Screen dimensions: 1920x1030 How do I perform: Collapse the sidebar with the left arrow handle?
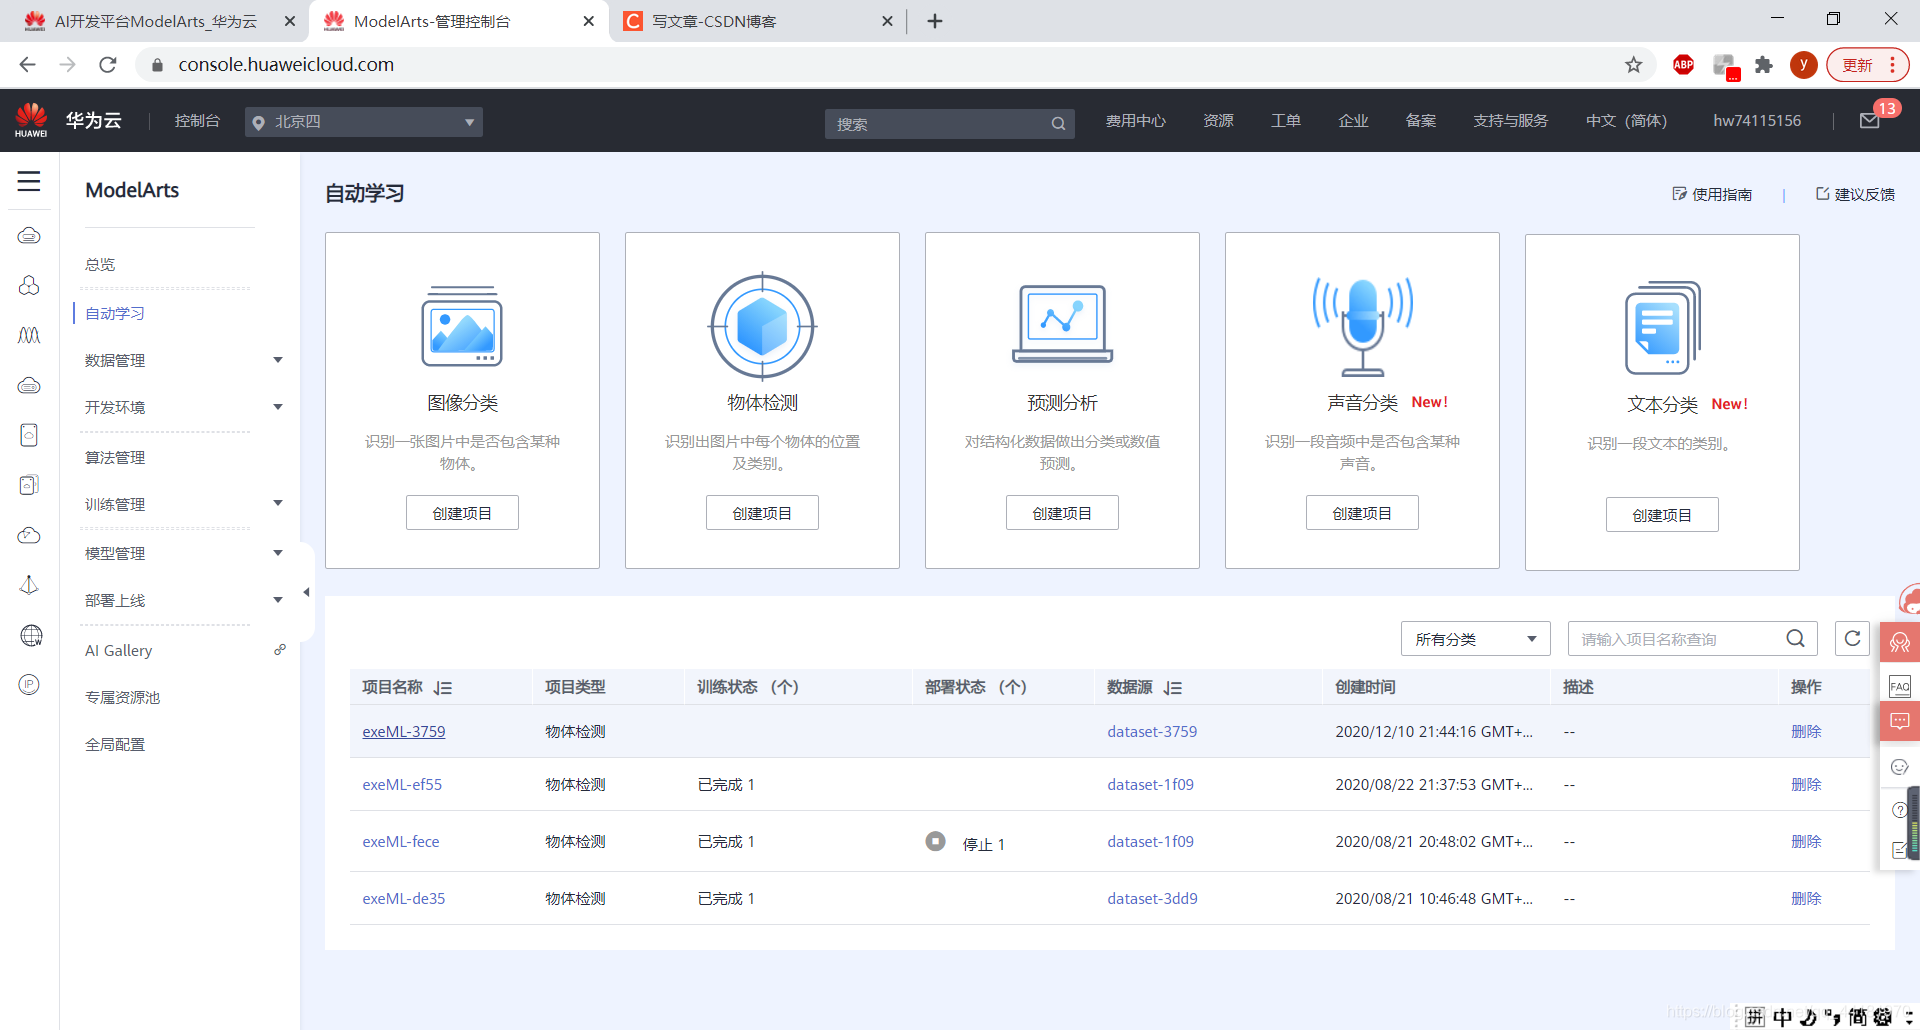[306, 592]
